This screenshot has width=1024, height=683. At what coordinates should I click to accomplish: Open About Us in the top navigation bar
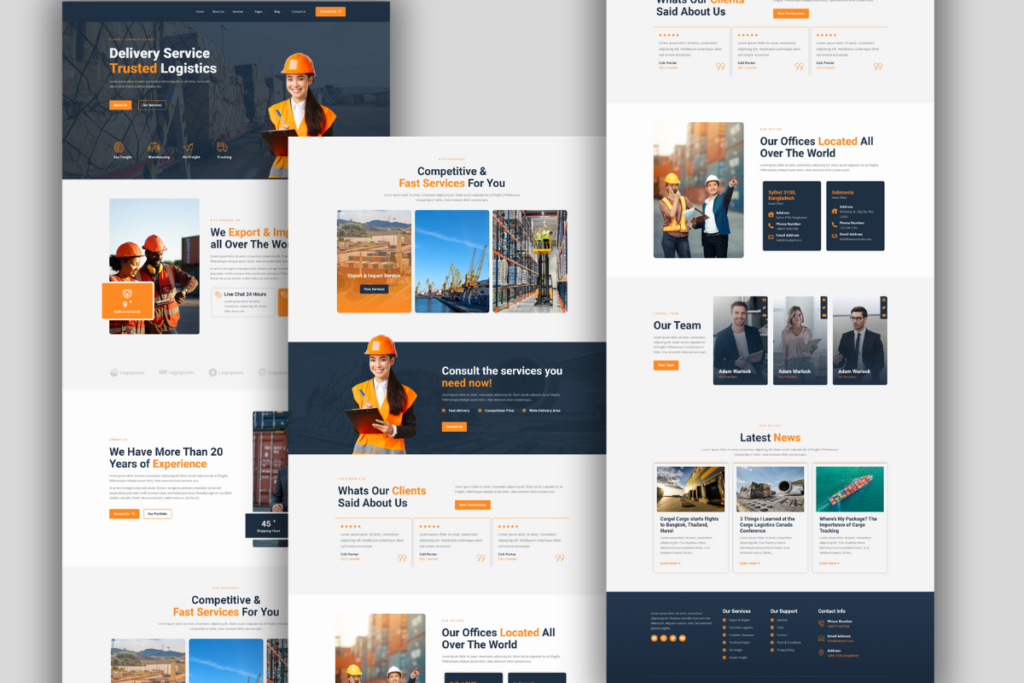218,12
